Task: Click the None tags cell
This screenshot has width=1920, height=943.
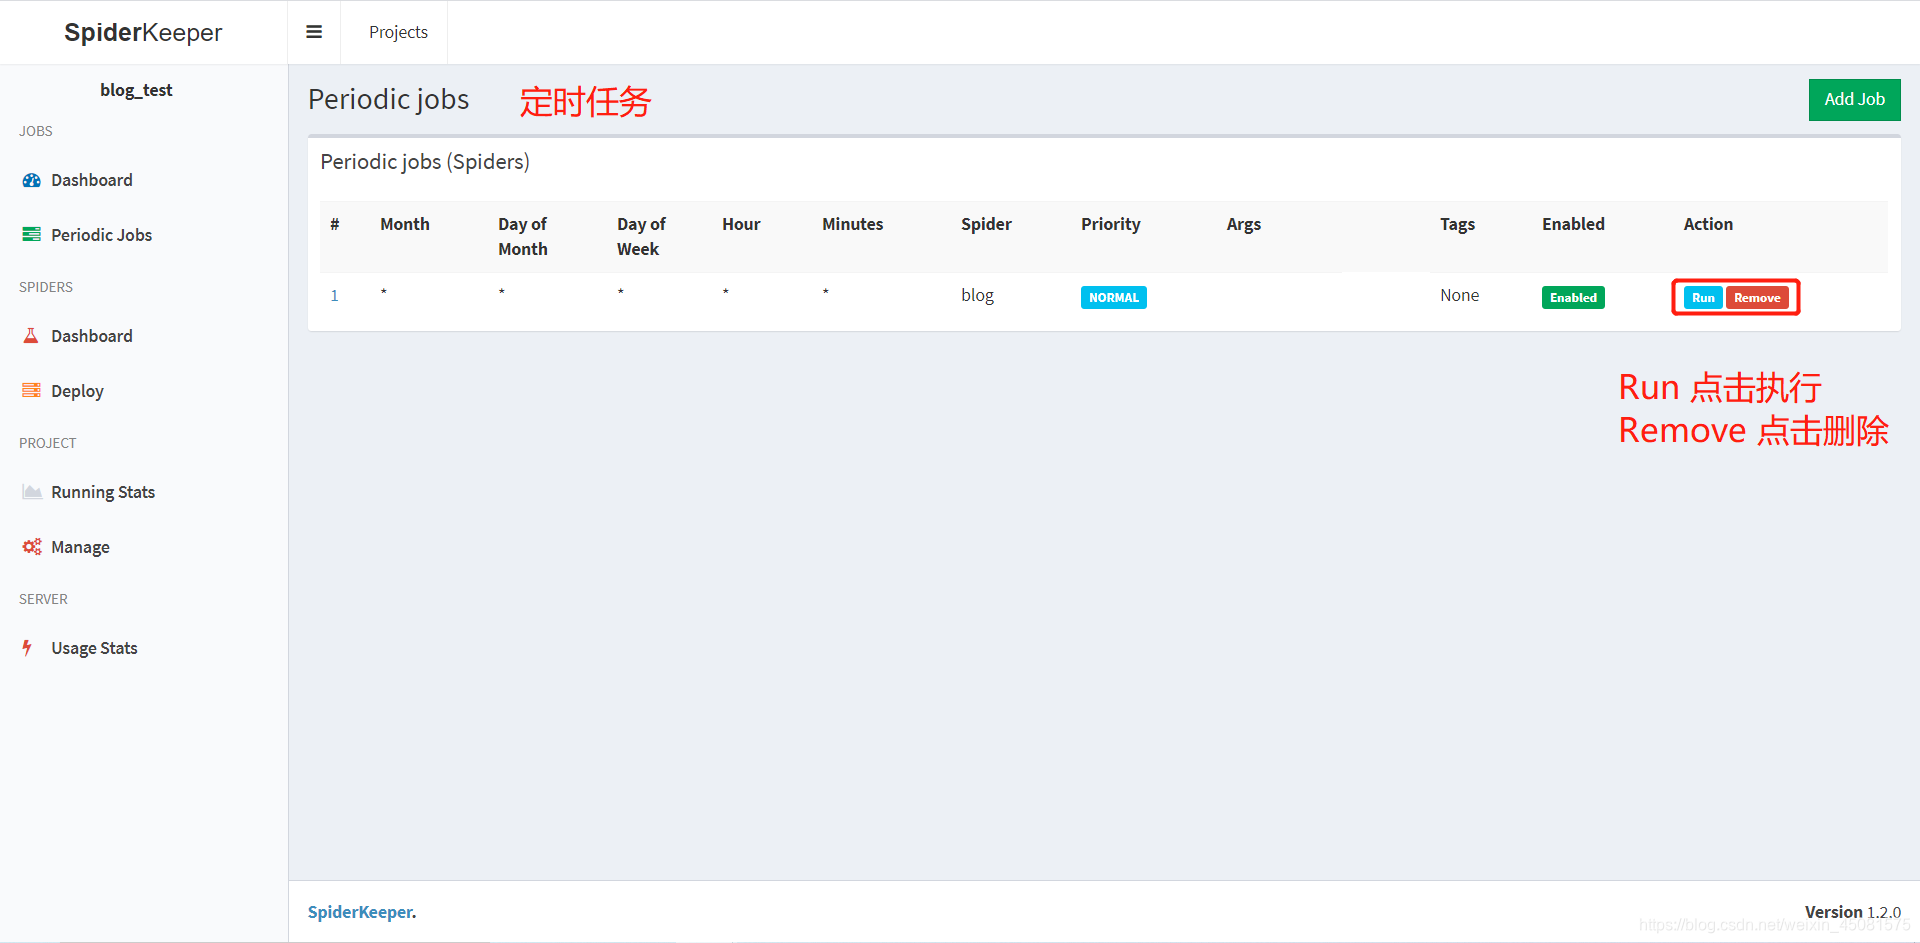Action: click(1459, 295)
